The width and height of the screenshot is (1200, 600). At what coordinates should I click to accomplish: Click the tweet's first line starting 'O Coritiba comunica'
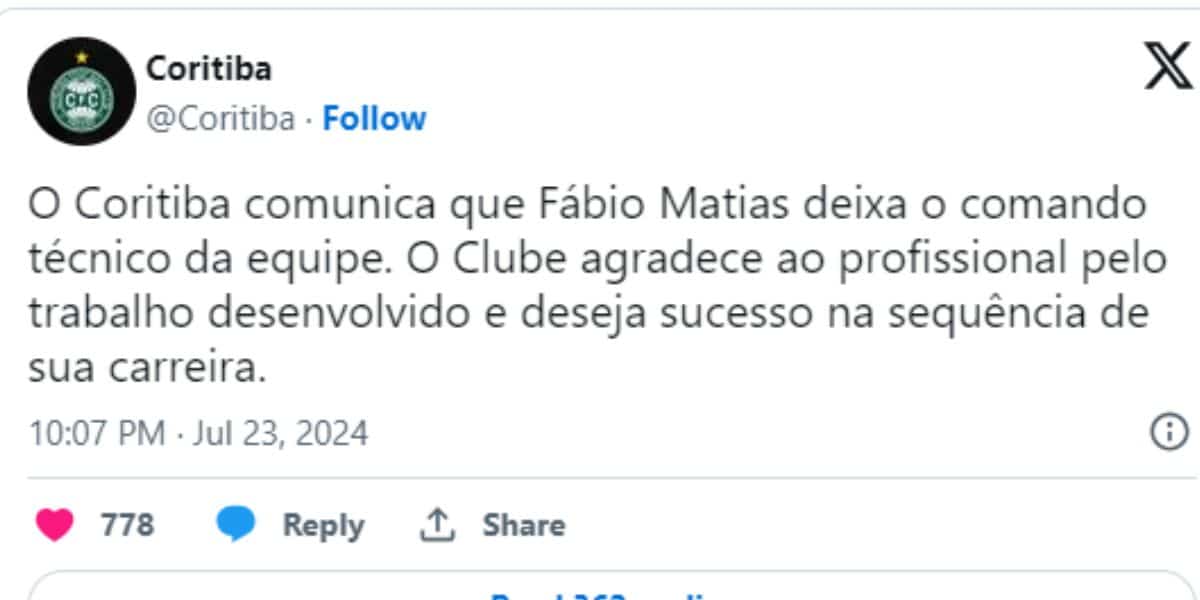587,204
